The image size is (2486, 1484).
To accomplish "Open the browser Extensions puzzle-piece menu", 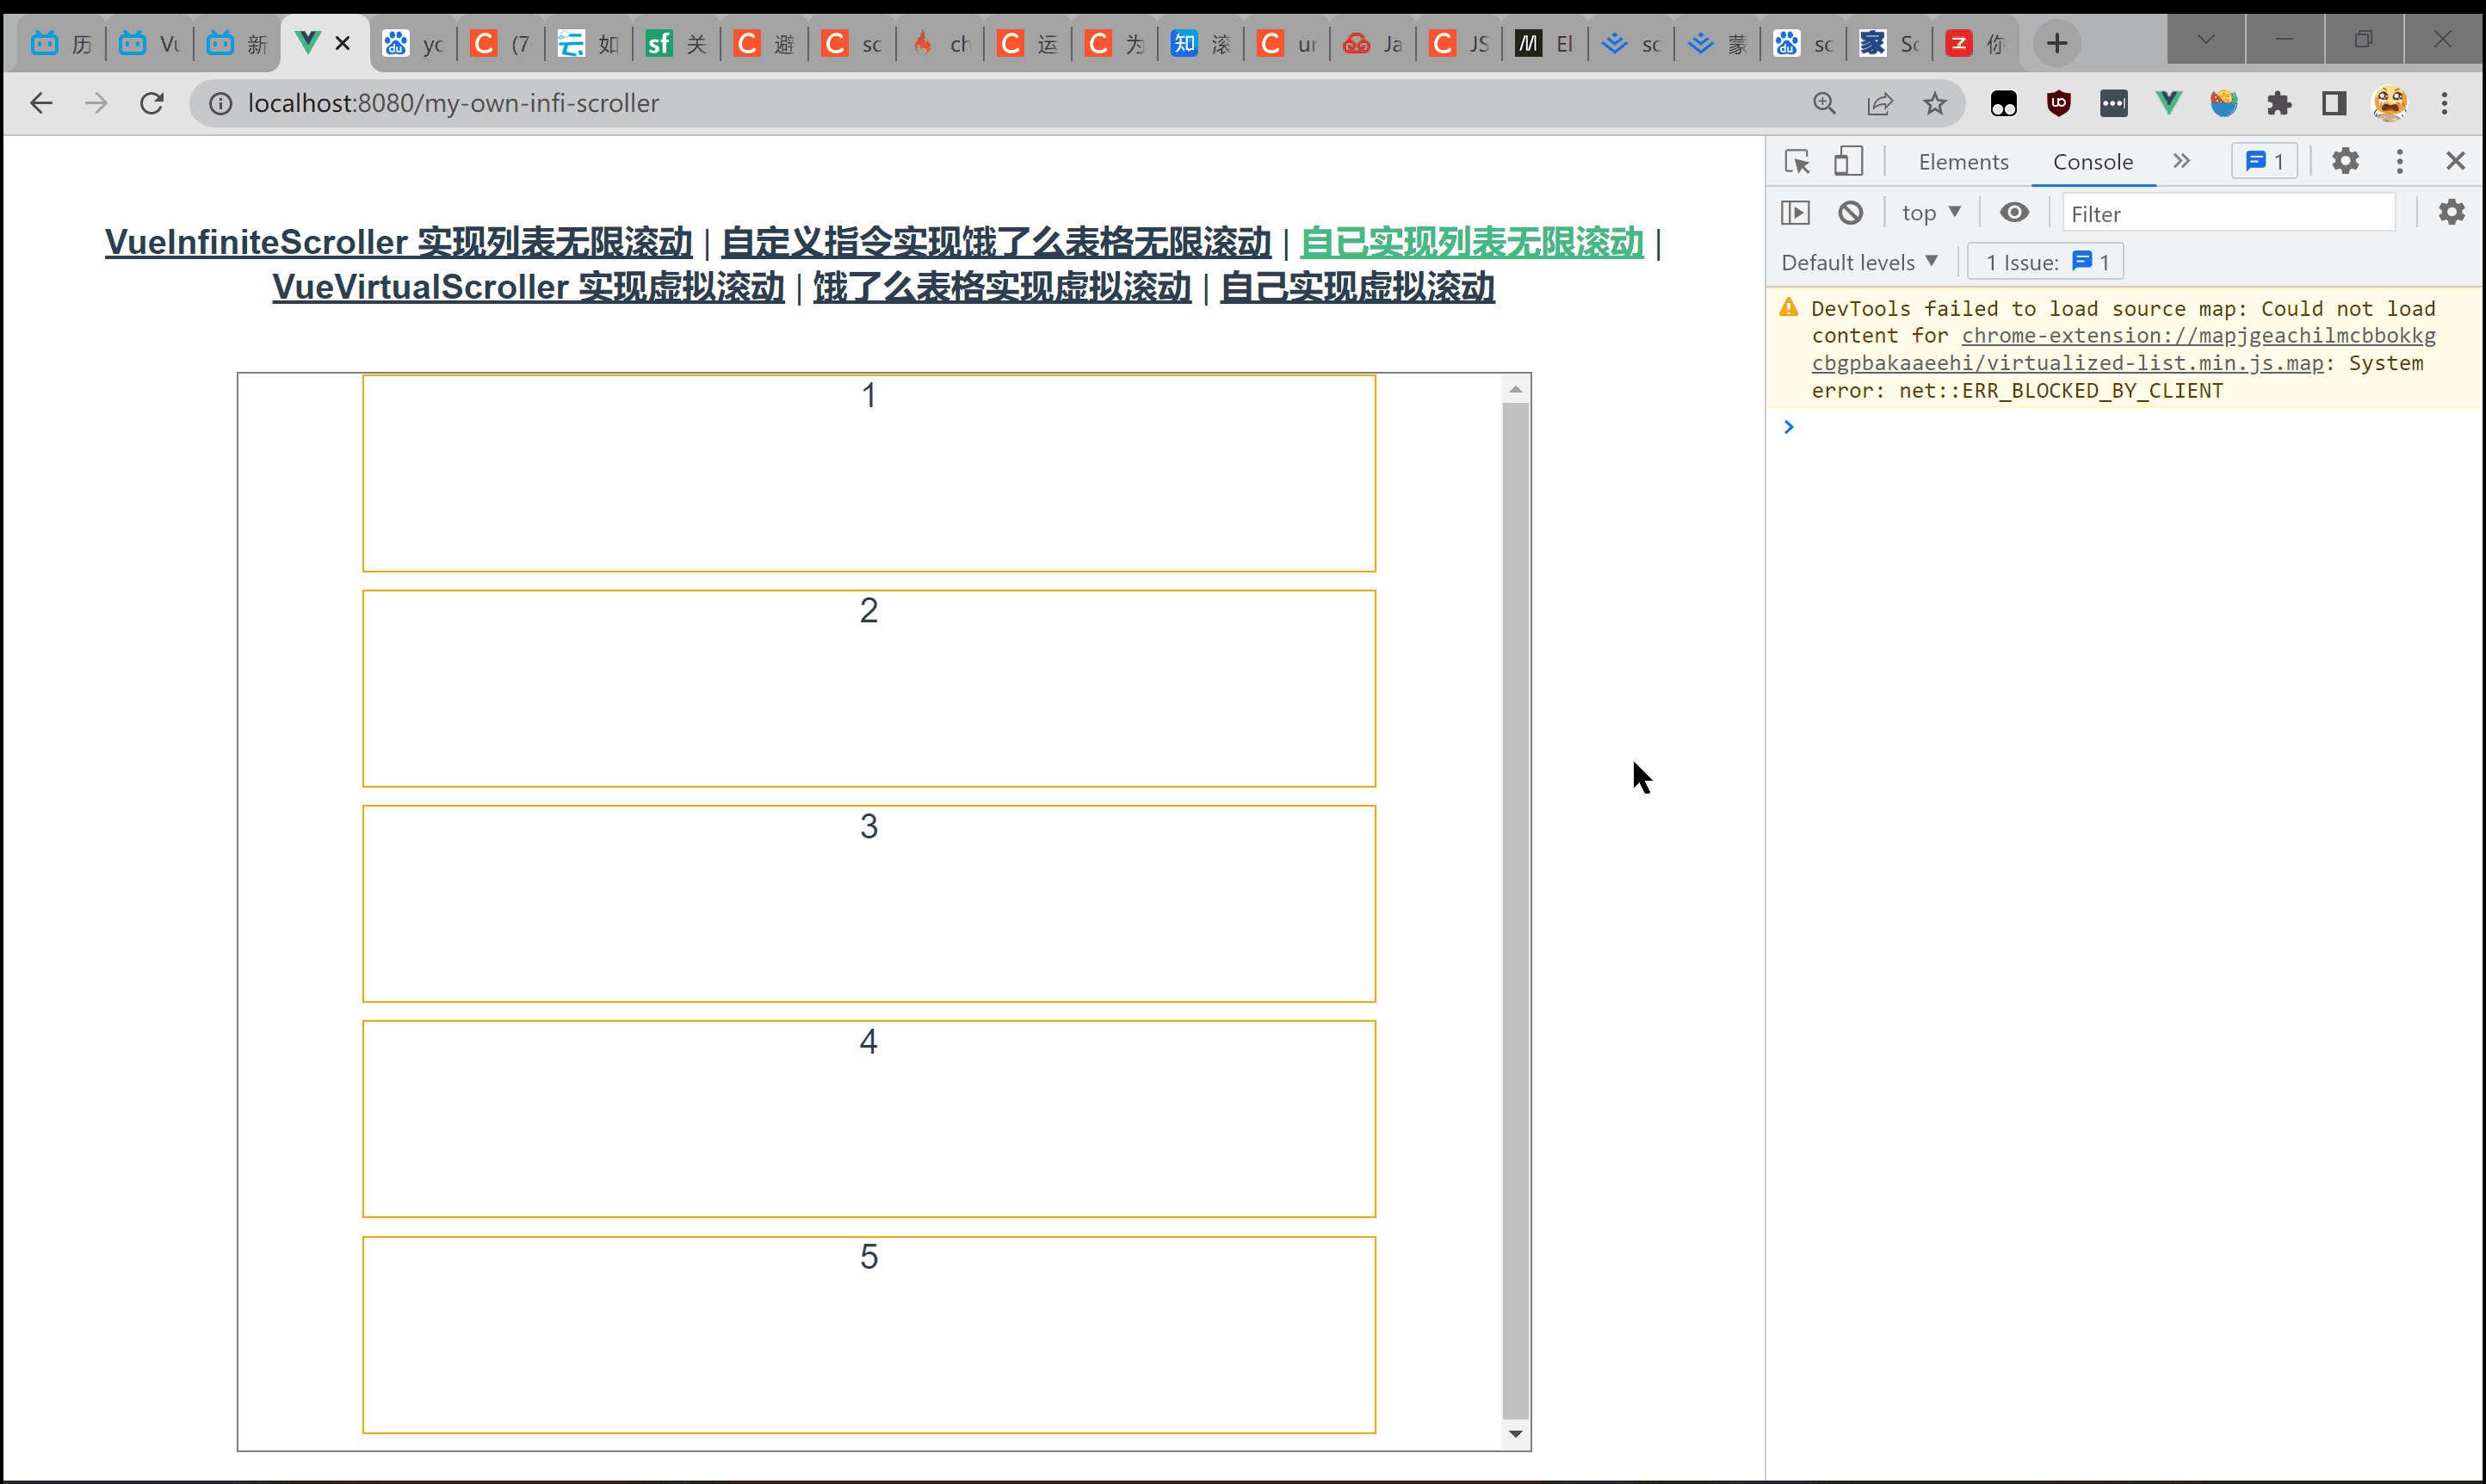I will coord(2279,103).
